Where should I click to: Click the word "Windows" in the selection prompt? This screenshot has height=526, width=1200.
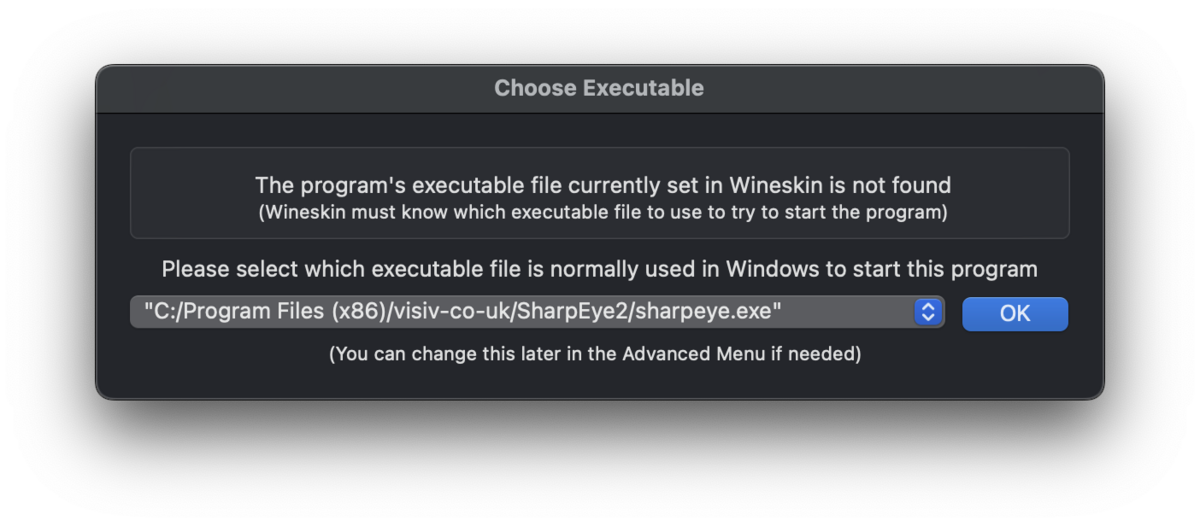click(766, 269)
